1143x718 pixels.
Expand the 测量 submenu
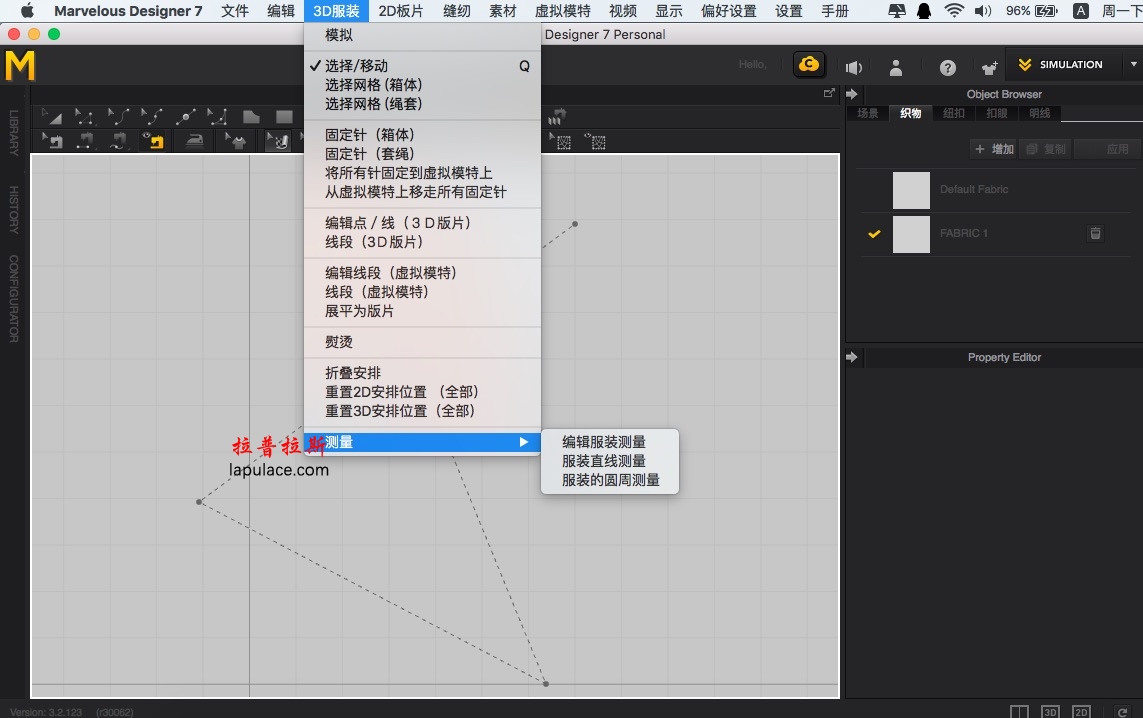click(x=423, y=442)
